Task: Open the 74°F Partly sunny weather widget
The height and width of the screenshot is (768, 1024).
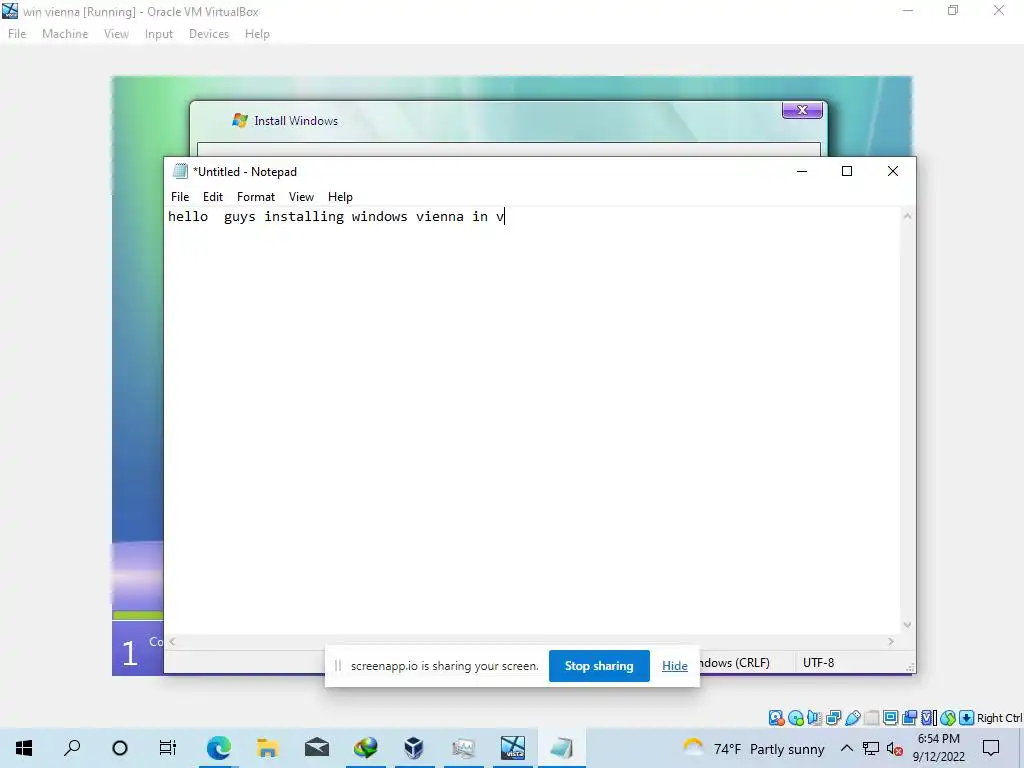Action: tap(754, 748)
